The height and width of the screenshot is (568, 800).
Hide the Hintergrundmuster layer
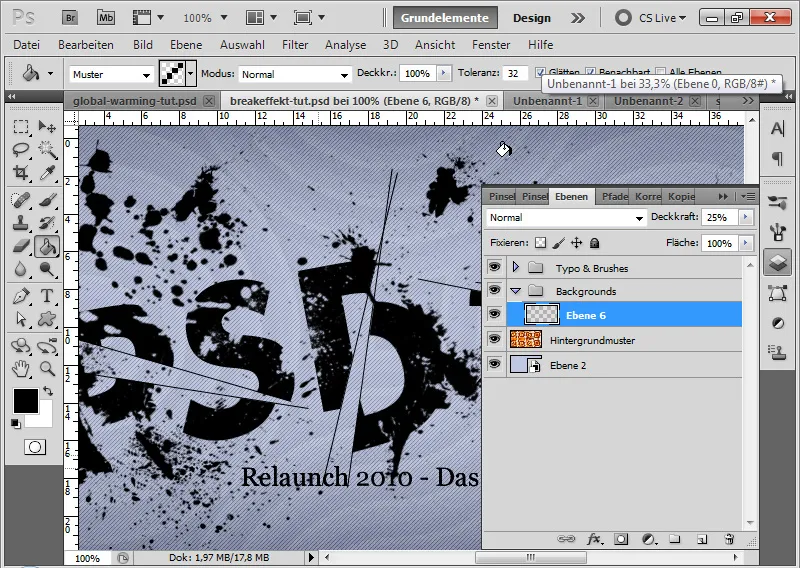[494, 339]
